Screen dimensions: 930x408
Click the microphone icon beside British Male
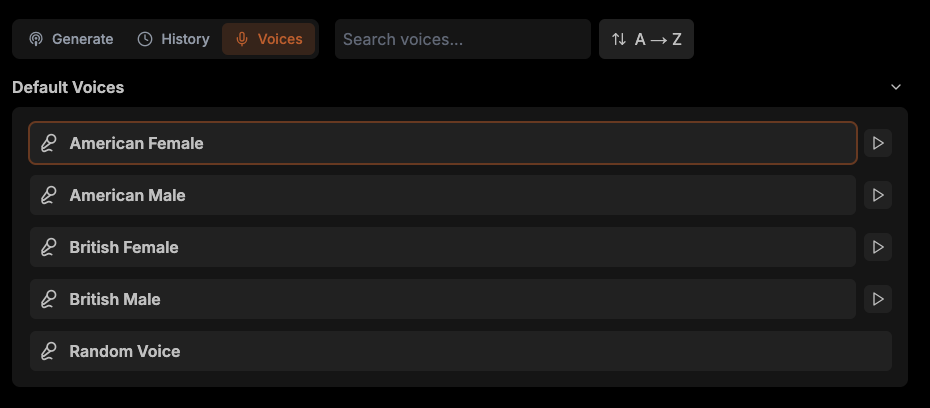[x=48, y=299]
